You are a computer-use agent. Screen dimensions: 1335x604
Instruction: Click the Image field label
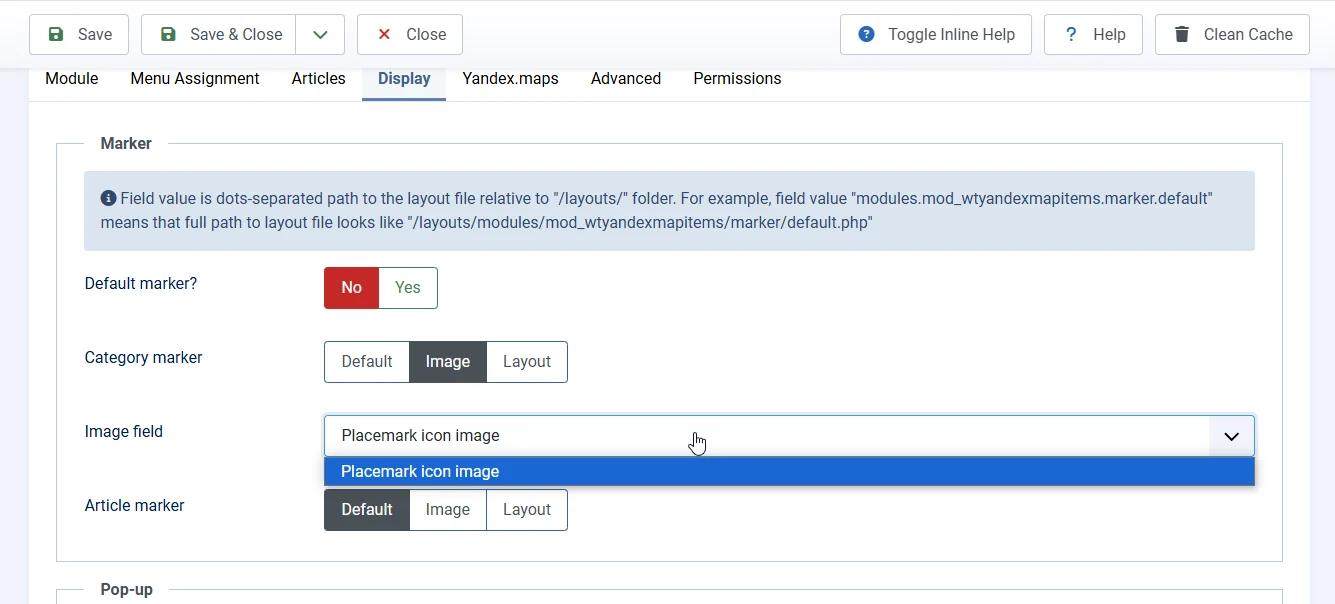click(x=124, y=432)
